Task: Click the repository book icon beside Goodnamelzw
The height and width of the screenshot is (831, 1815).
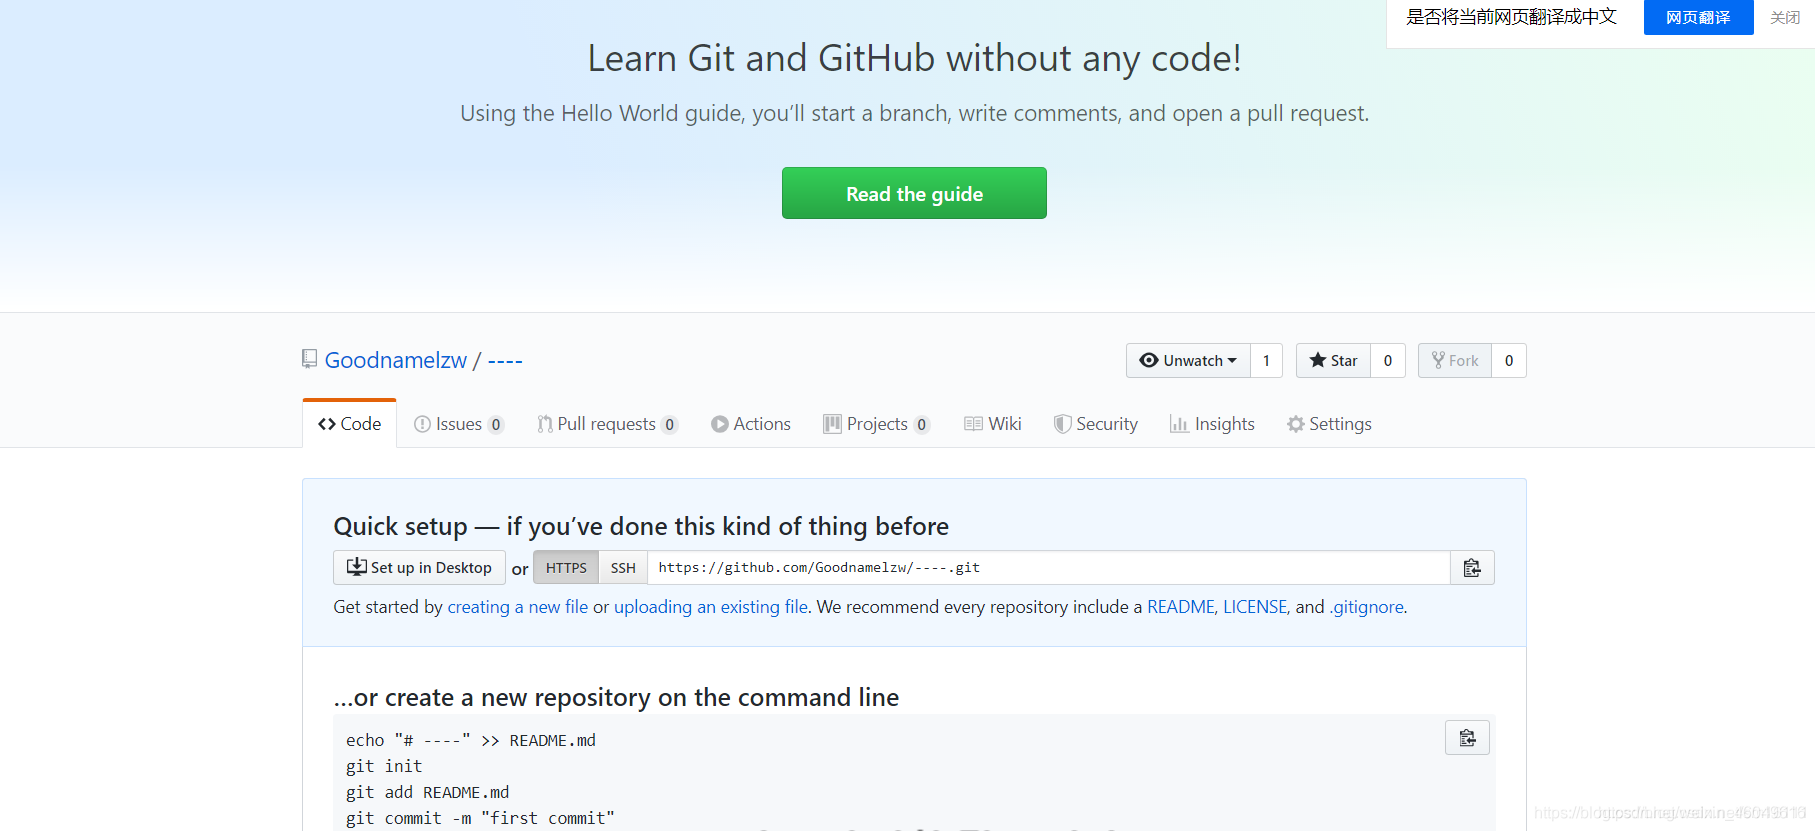Action: click(310, 359)
